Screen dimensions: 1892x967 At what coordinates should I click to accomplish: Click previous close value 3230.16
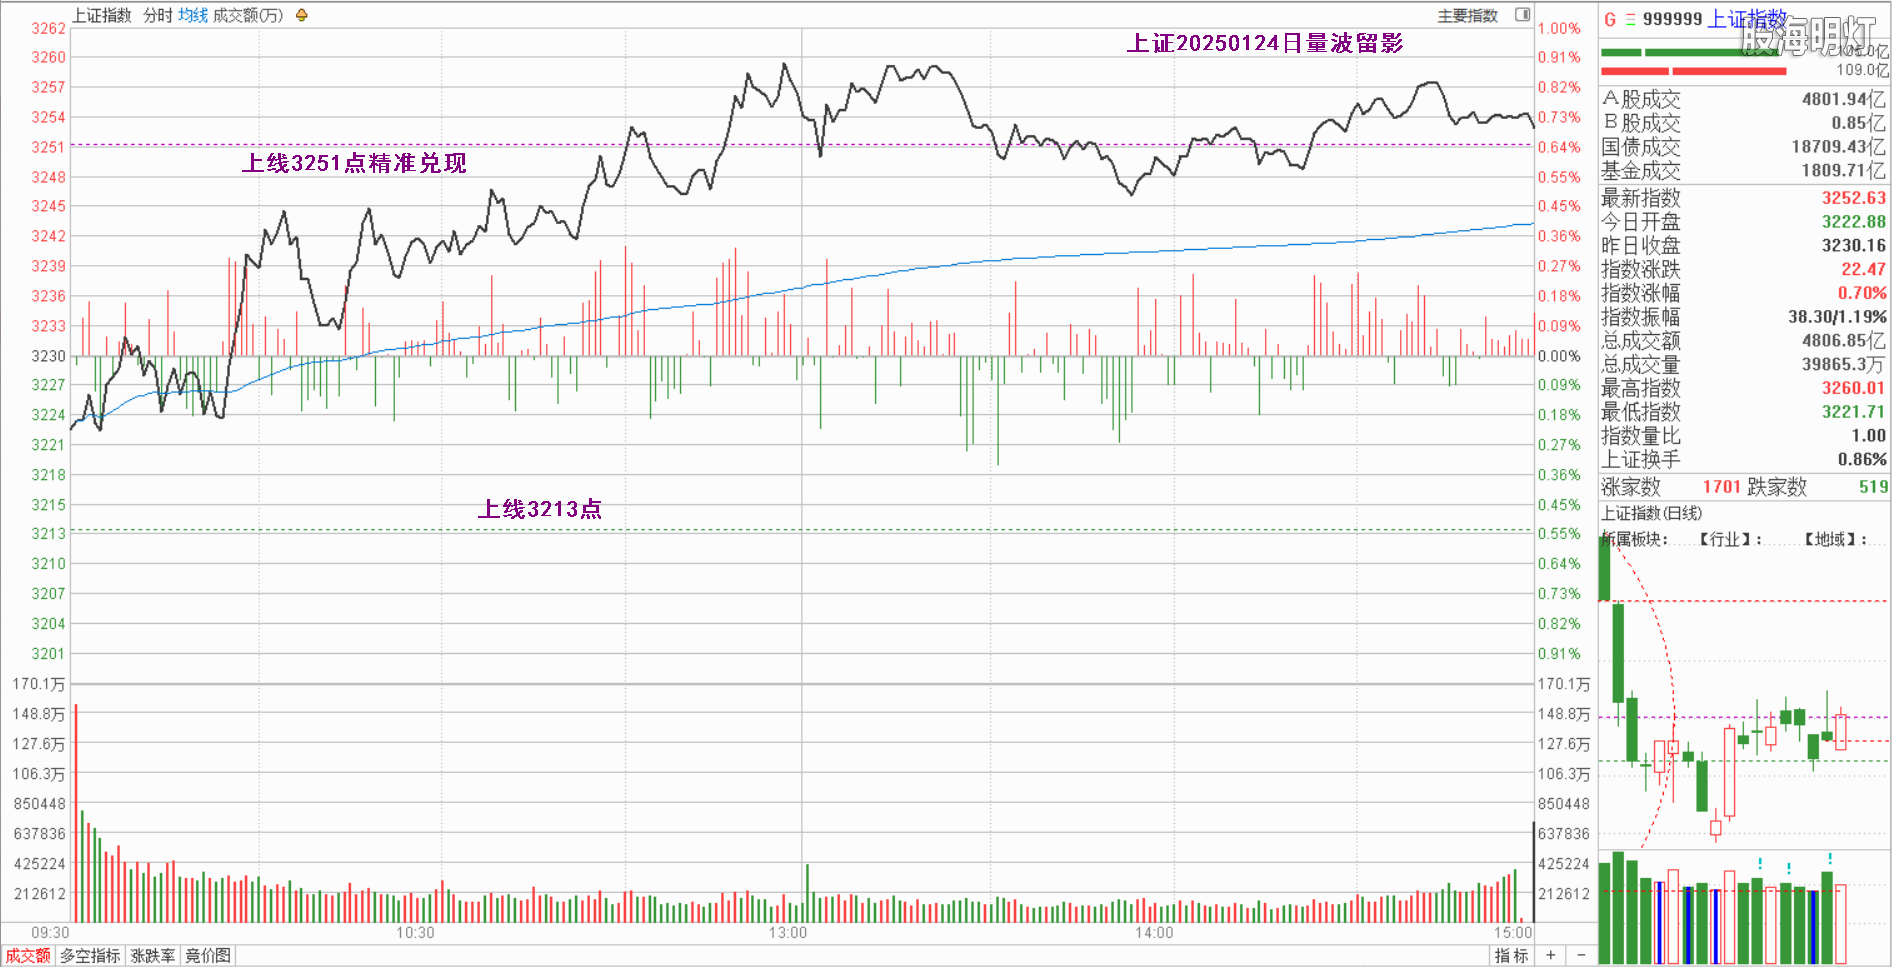click(1853, 245)
